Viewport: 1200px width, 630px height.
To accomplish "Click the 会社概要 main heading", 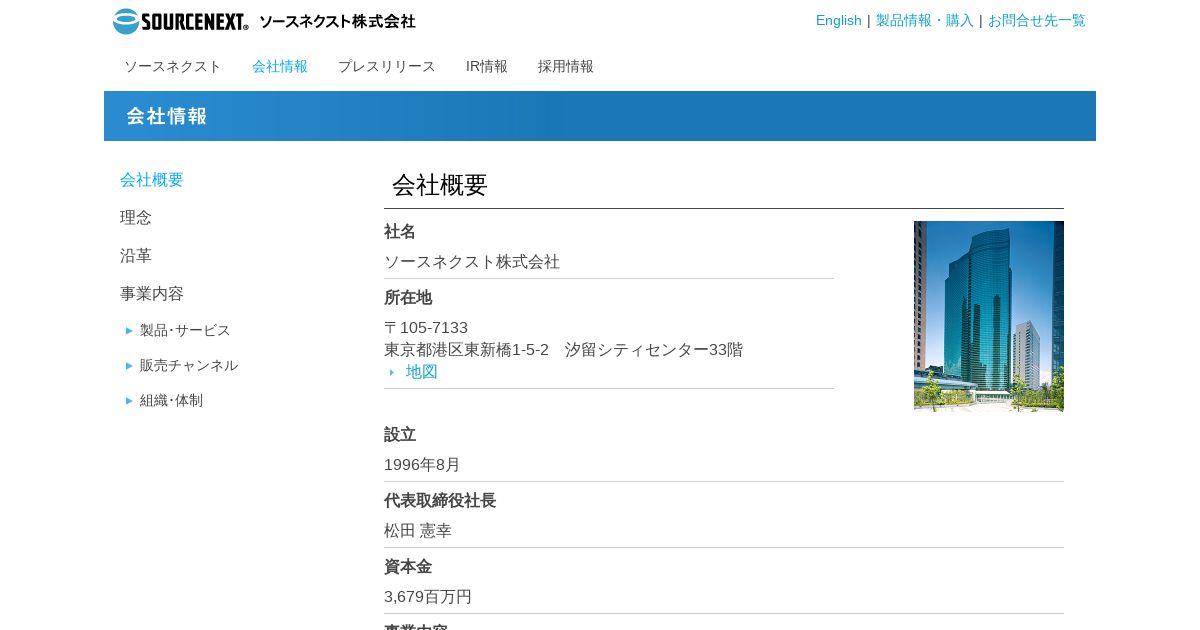I will tap(440, 185).
